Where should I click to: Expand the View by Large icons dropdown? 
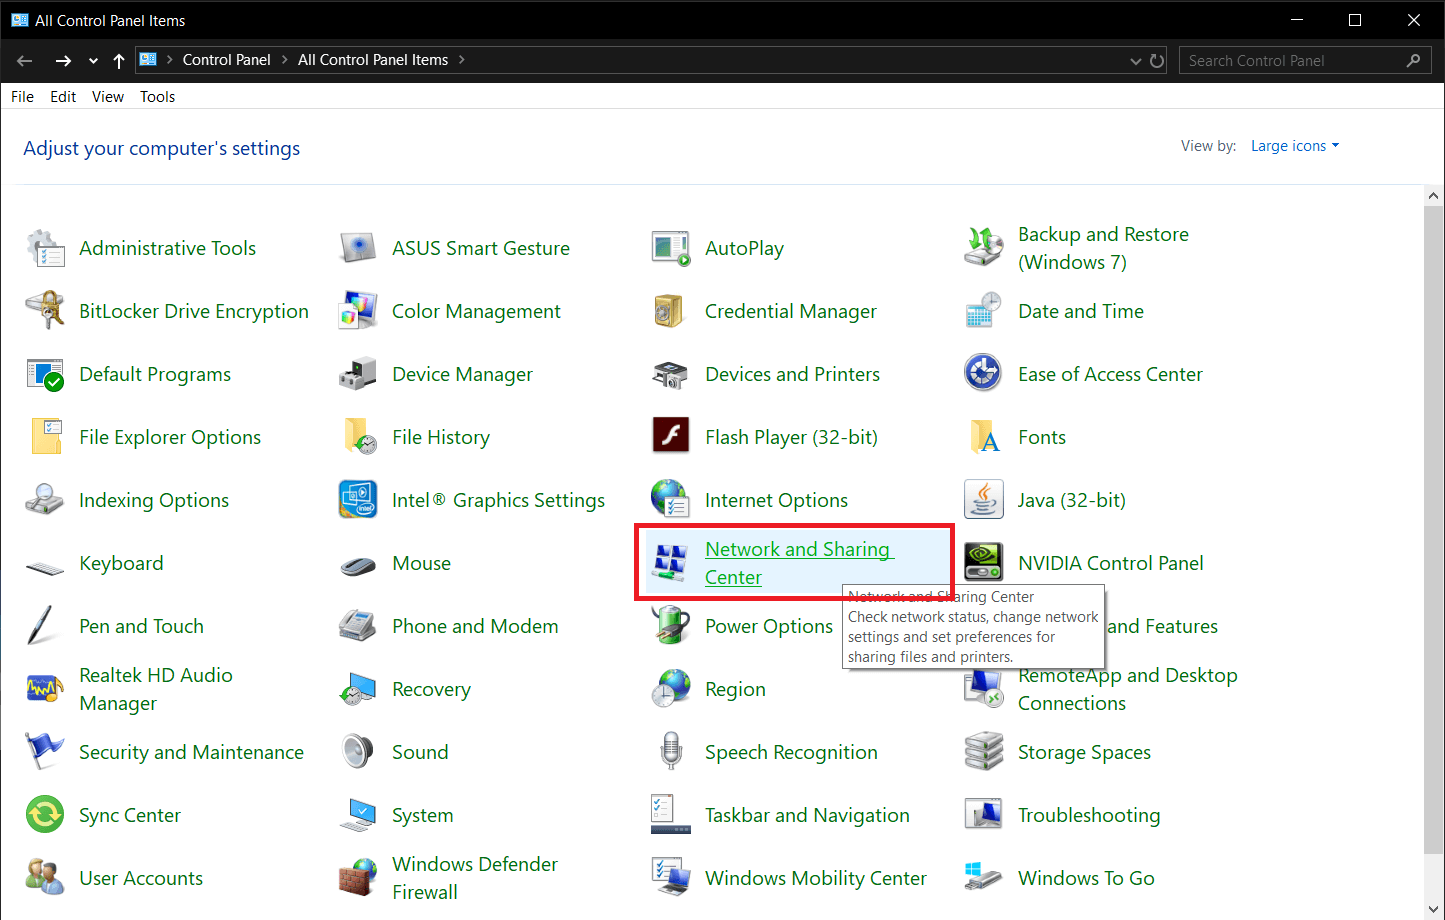pyautogui.click(x=1294, y=146)
